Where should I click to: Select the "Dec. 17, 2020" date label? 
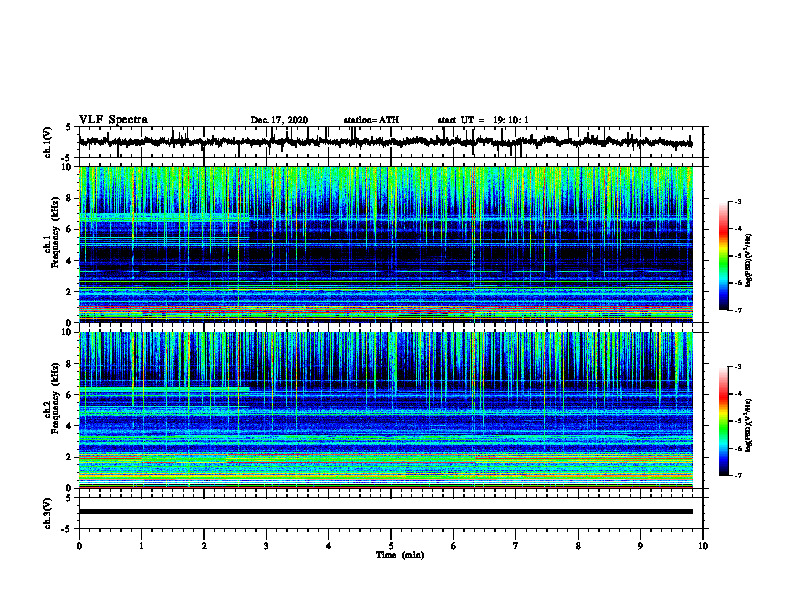pyautogui.click(x=279, y=120)
